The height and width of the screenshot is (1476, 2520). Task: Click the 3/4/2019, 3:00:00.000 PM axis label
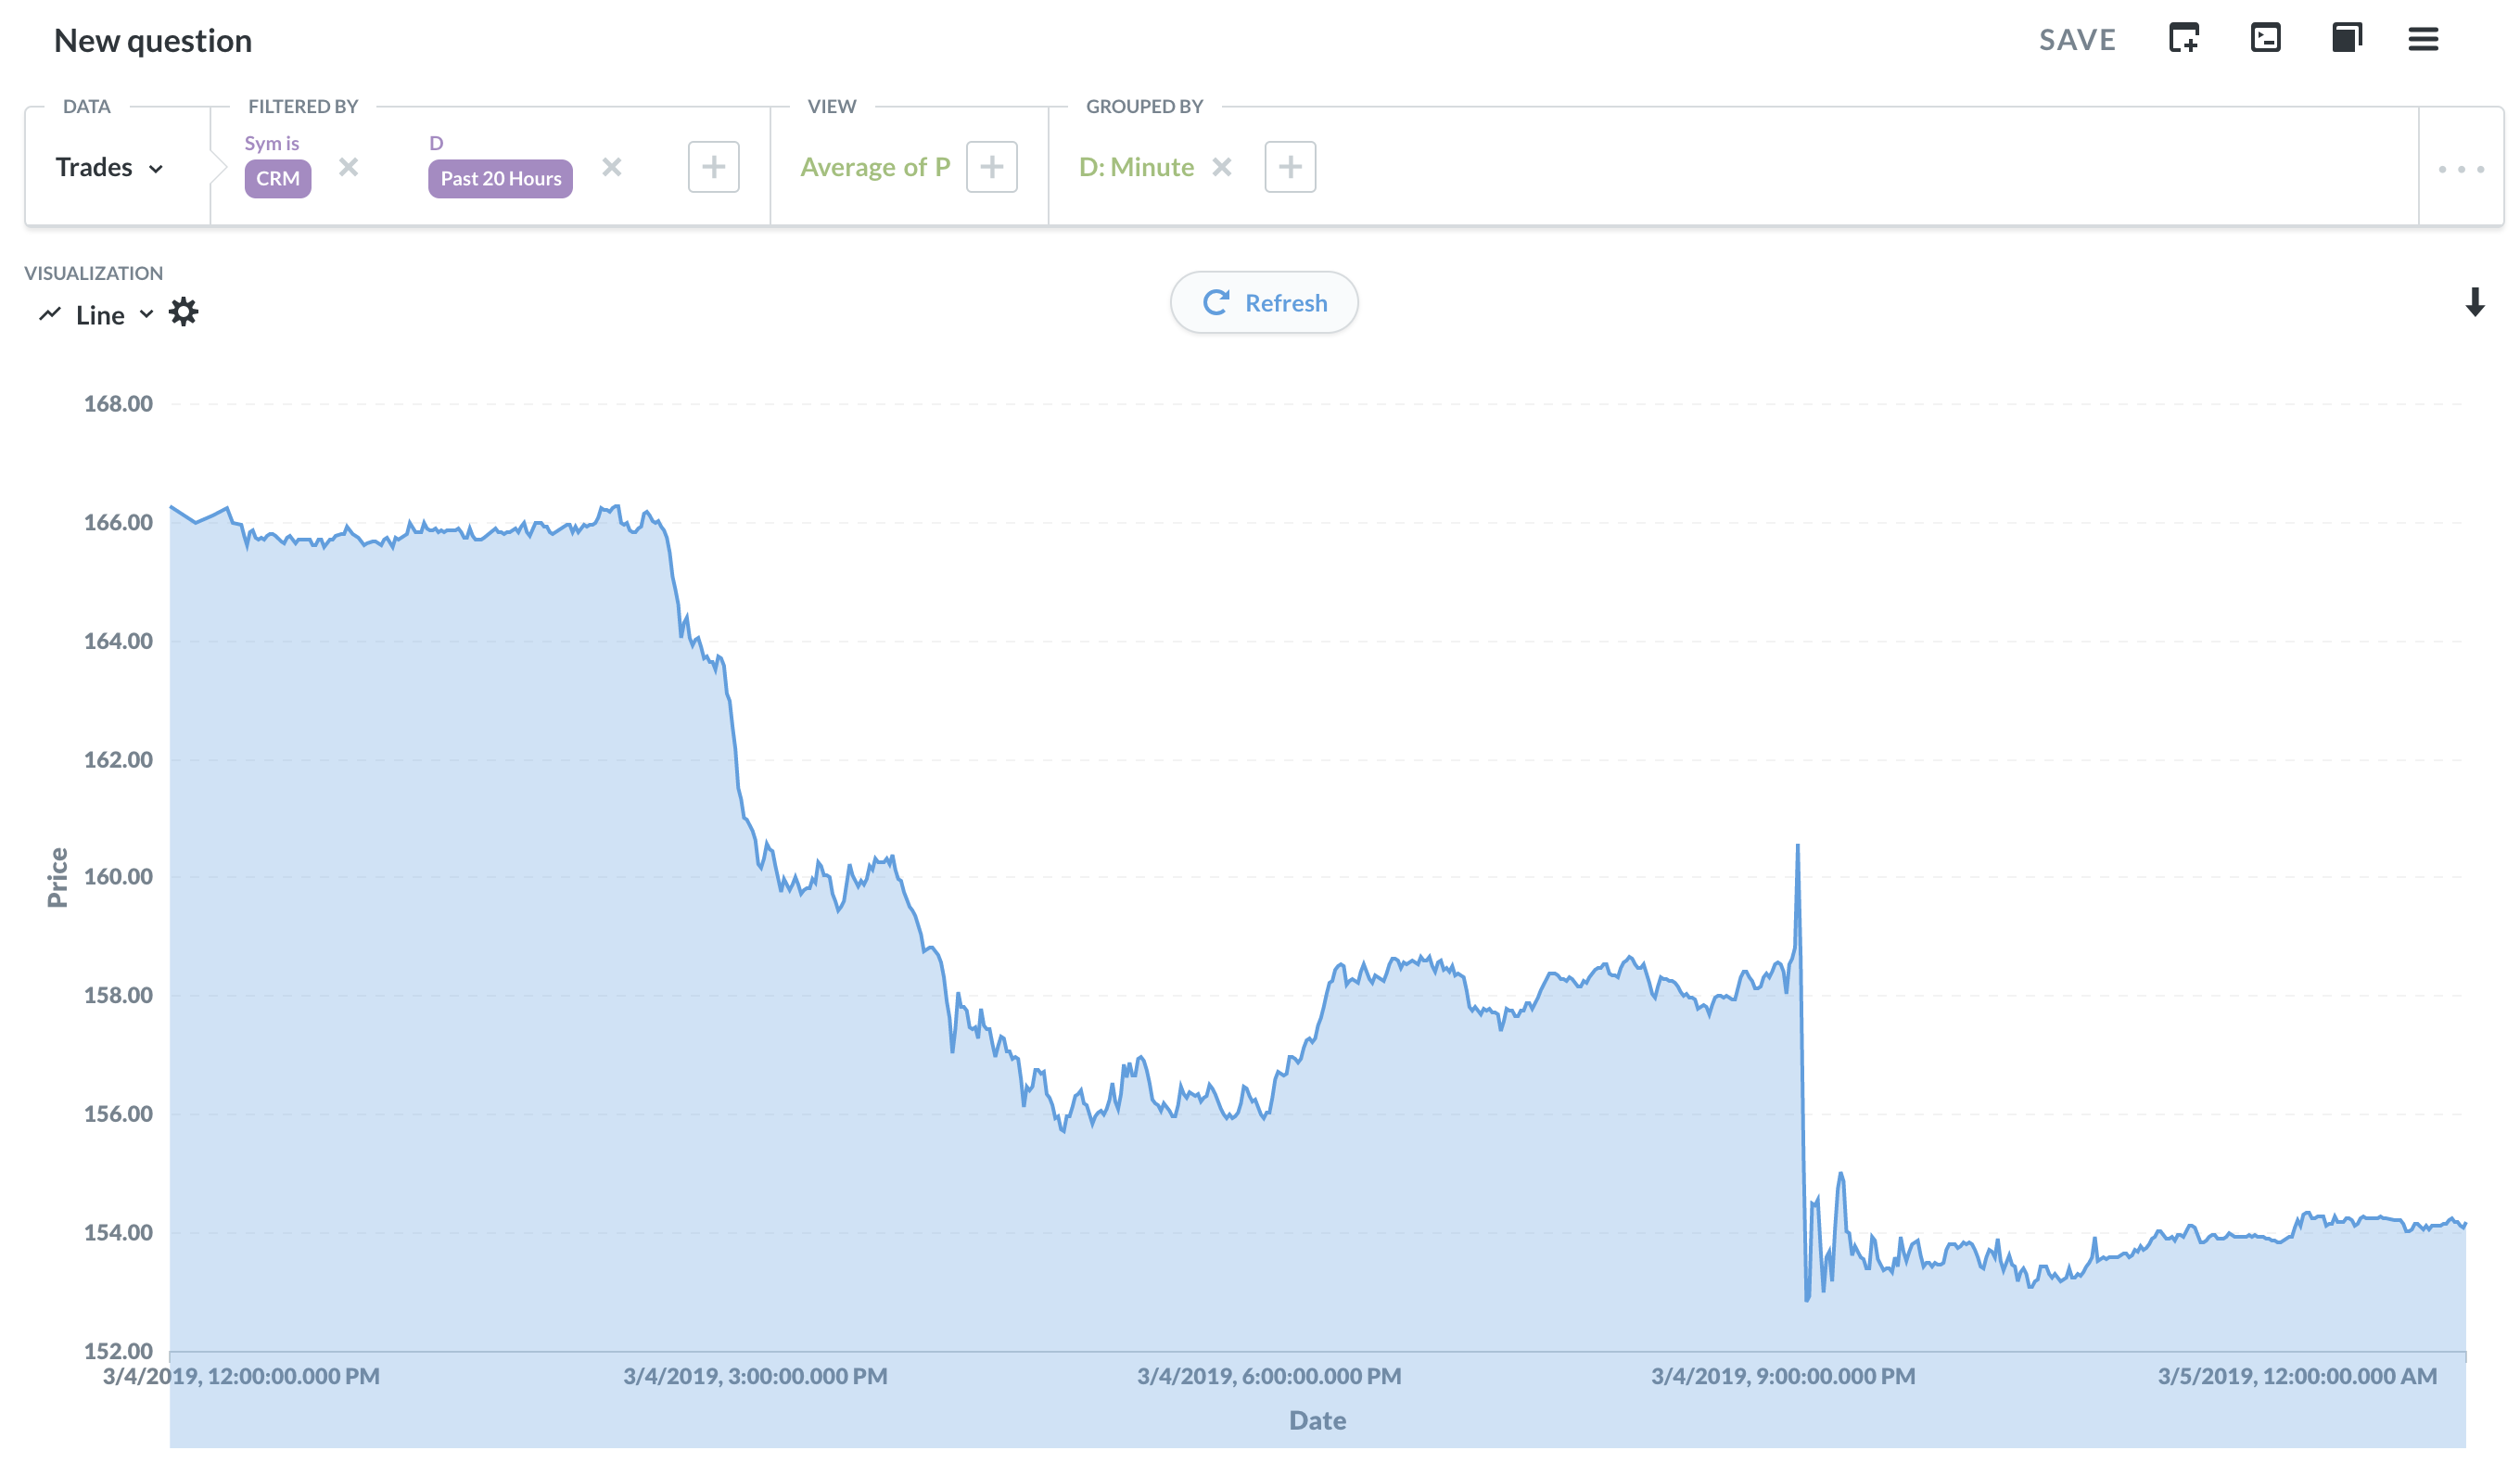(x=755, y=1376)
